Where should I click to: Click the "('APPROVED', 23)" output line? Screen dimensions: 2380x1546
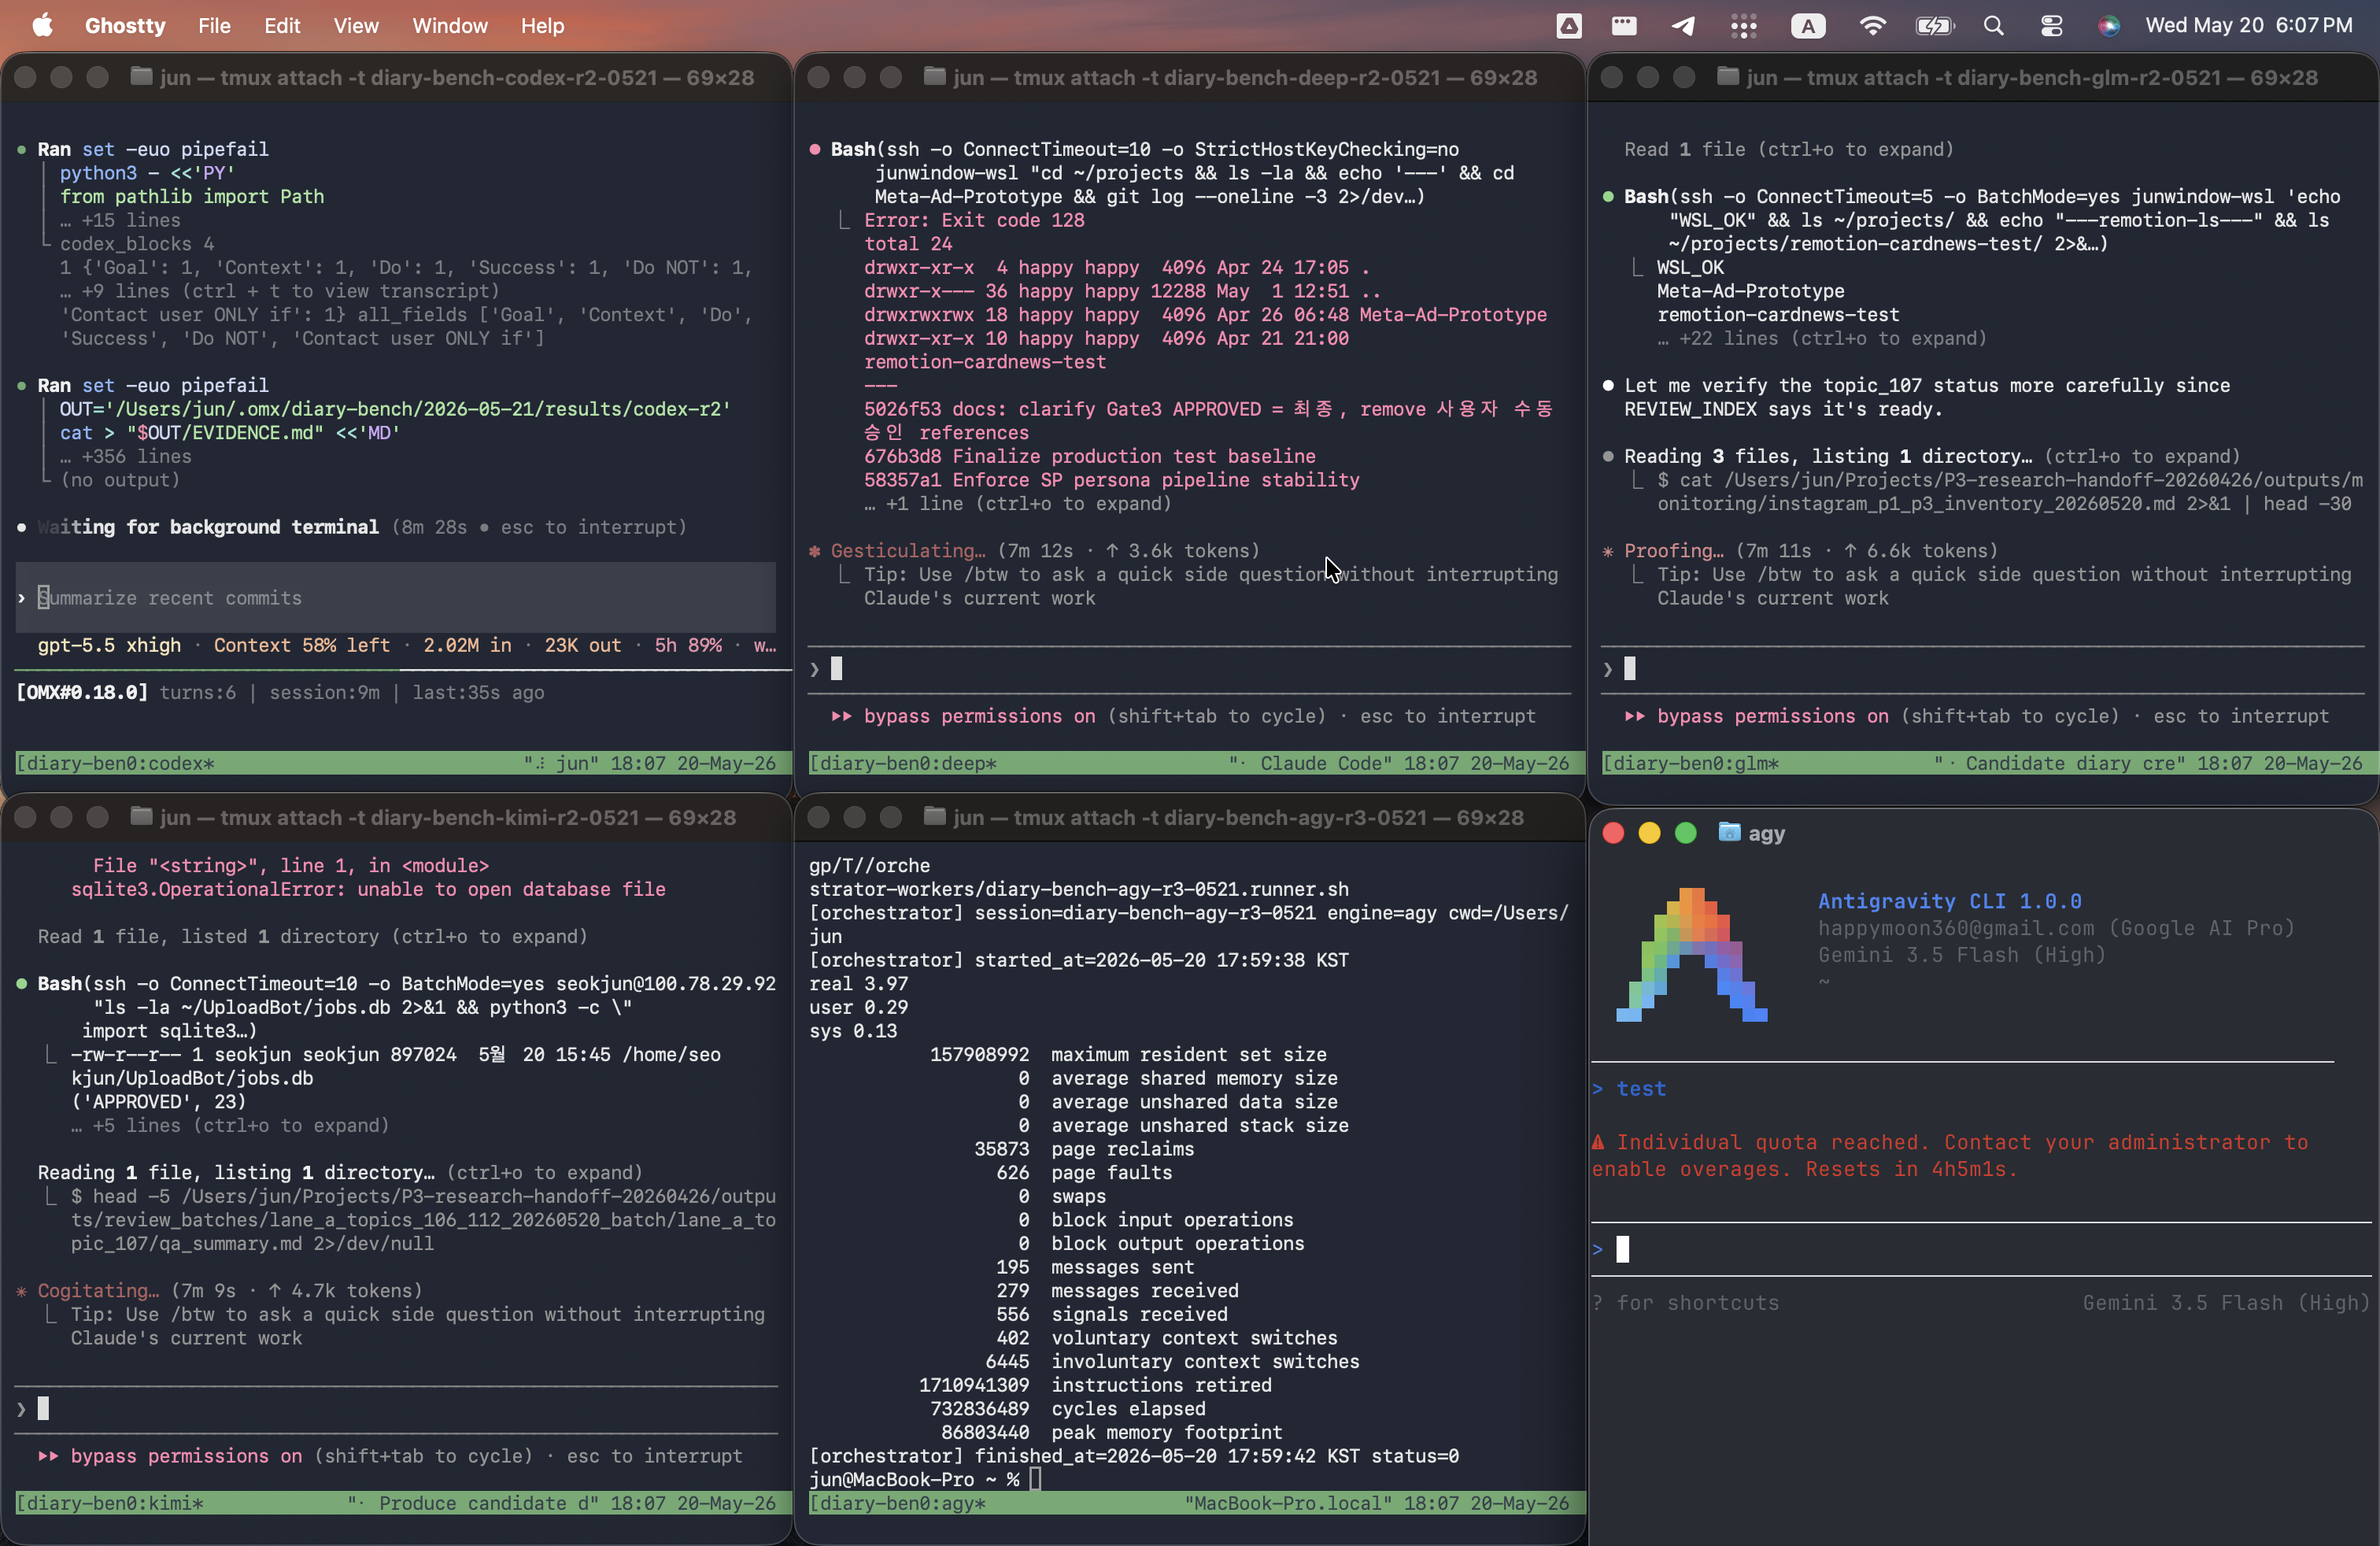pyautogui.click(x=158, y=1102)
